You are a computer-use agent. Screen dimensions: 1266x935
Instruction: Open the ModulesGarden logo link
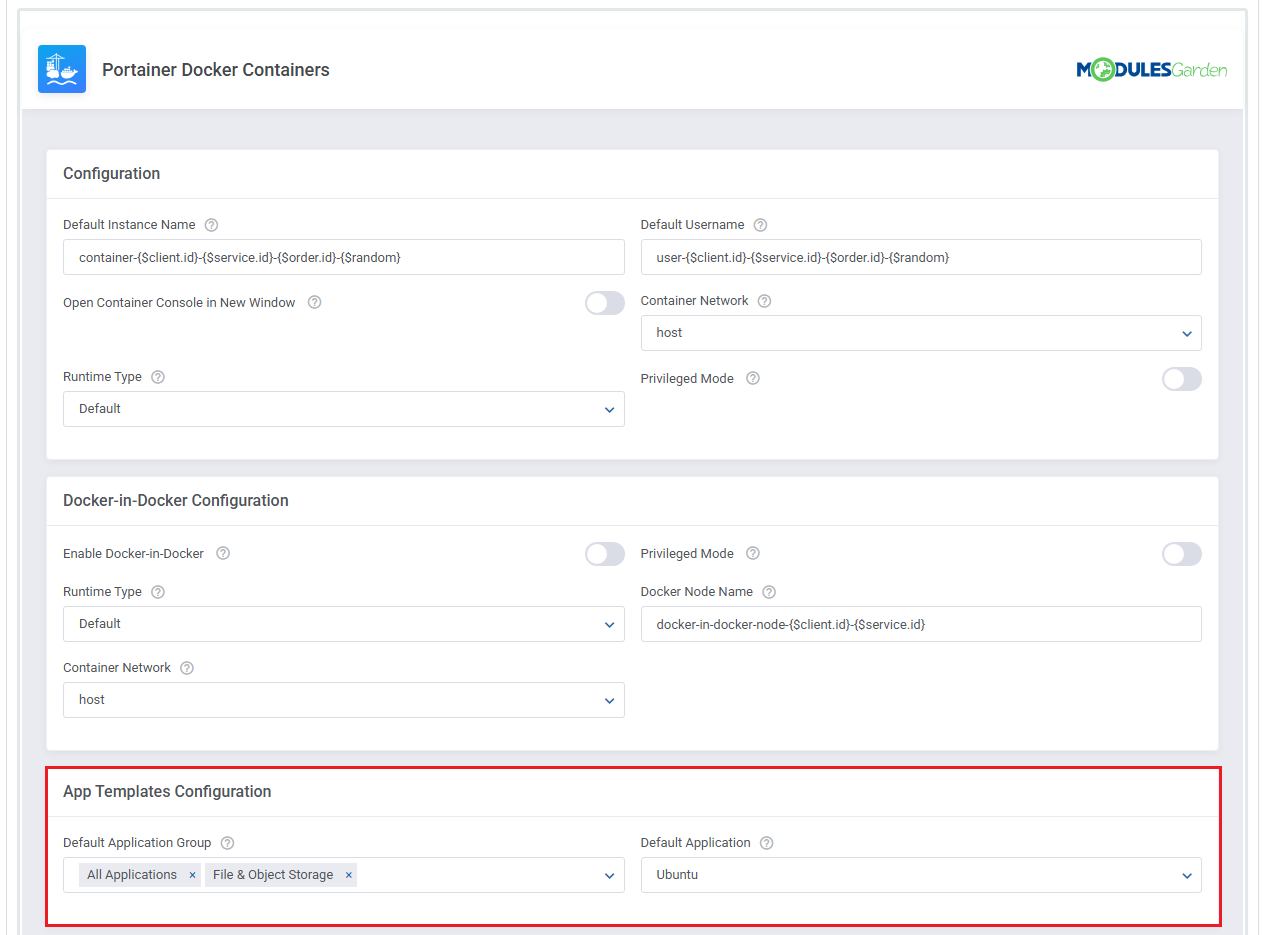1152,70
